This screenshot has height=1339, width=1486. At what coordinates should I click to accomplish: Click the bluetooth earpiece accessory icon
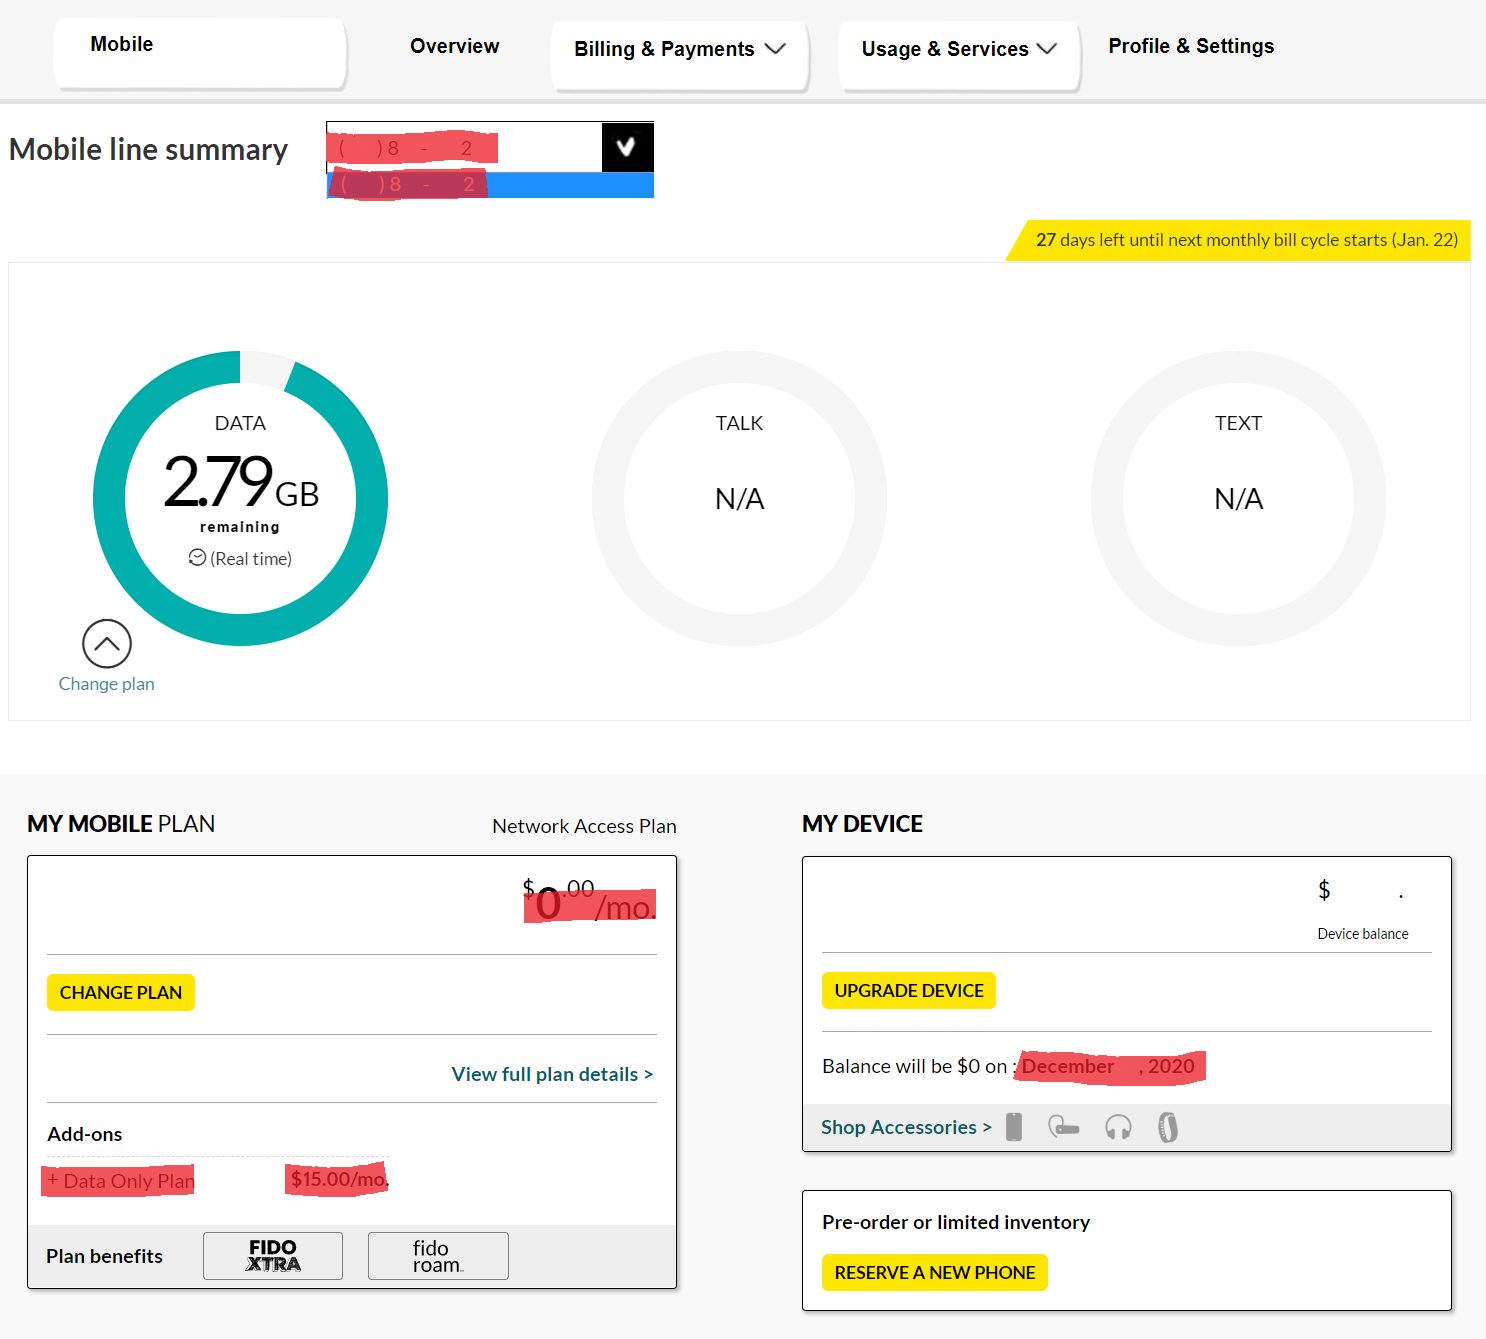1064,1126
